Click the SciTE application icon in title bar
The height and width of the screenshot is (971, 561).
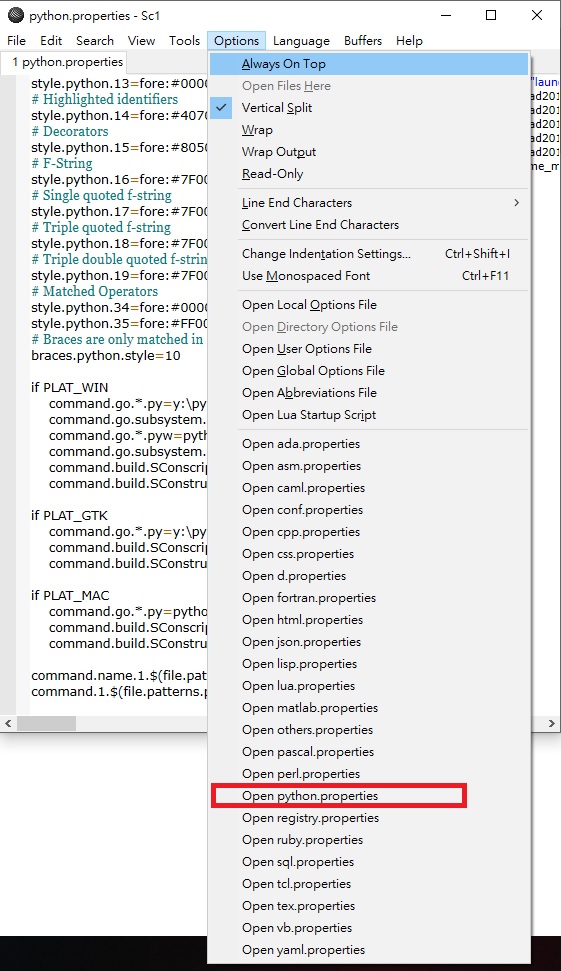pos(15,15)
